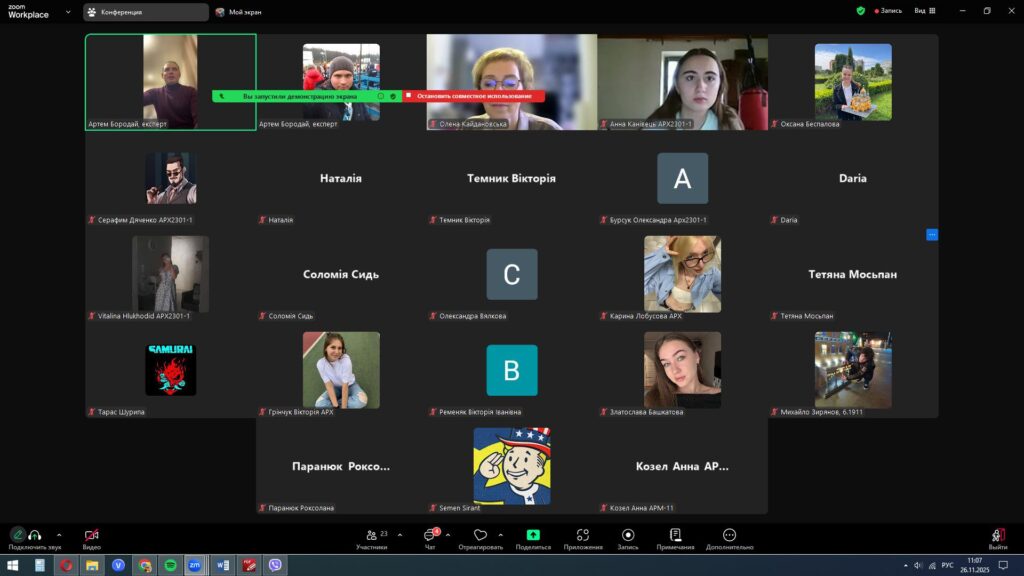Expand the audio options arrow
This screenshot has height=576, width=1024.
(59, 535)
